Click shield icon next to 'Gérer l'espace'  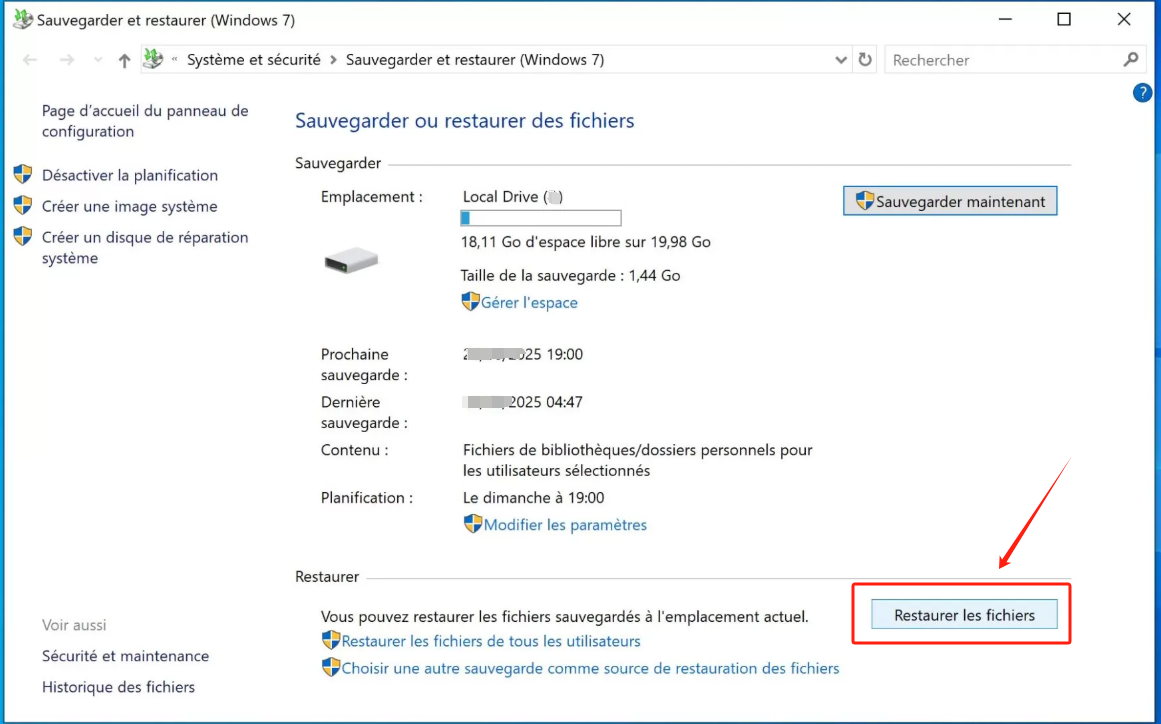470,301
